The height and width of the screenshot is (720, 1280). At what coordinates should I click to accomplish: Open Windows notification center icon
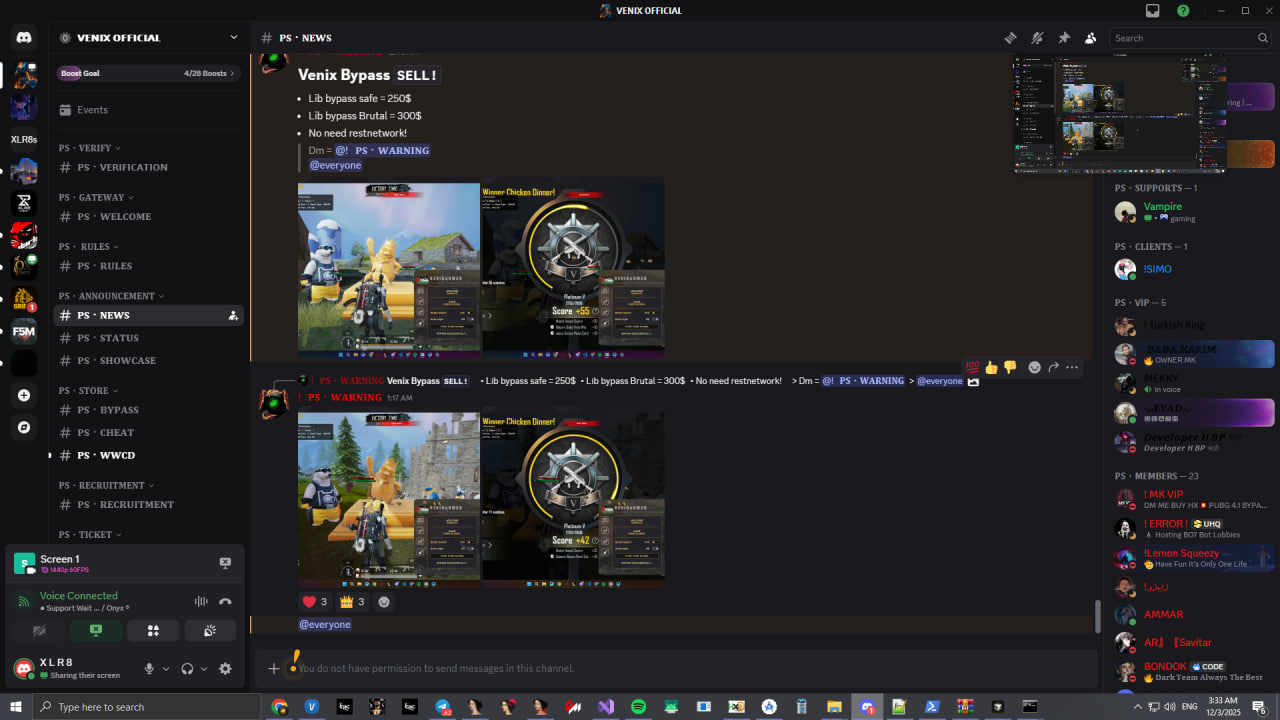click(1258, 707)
